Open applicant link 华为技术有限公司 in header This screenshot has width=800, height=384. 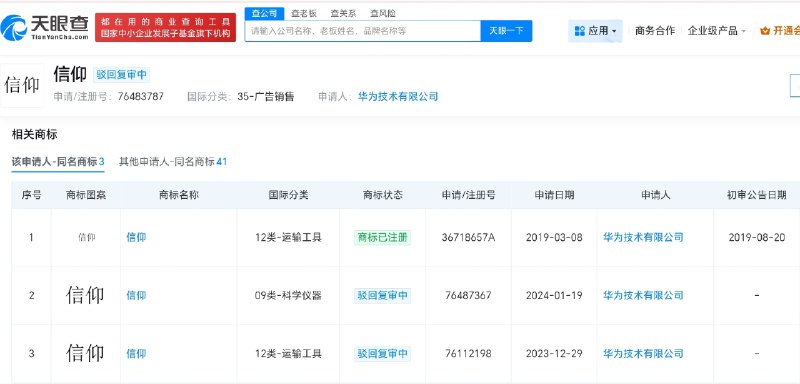[x=398, y=97]
